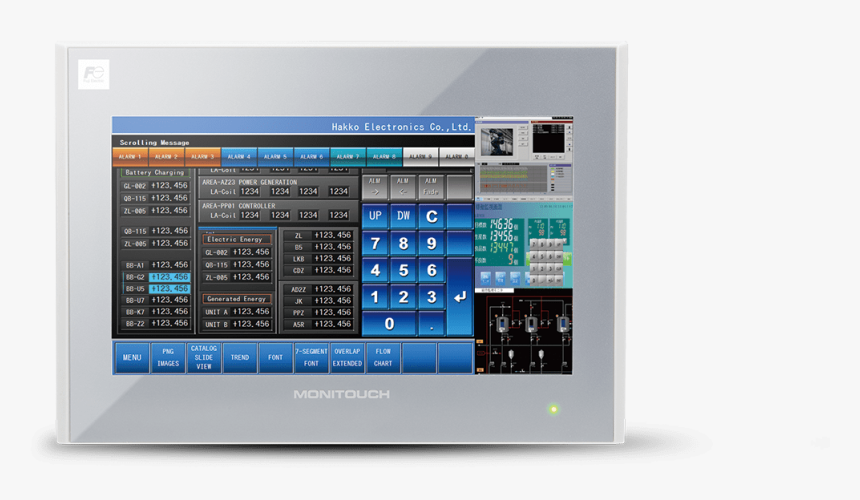
Task: Tap keypad digit 2
Action: [x=403, y=297]
